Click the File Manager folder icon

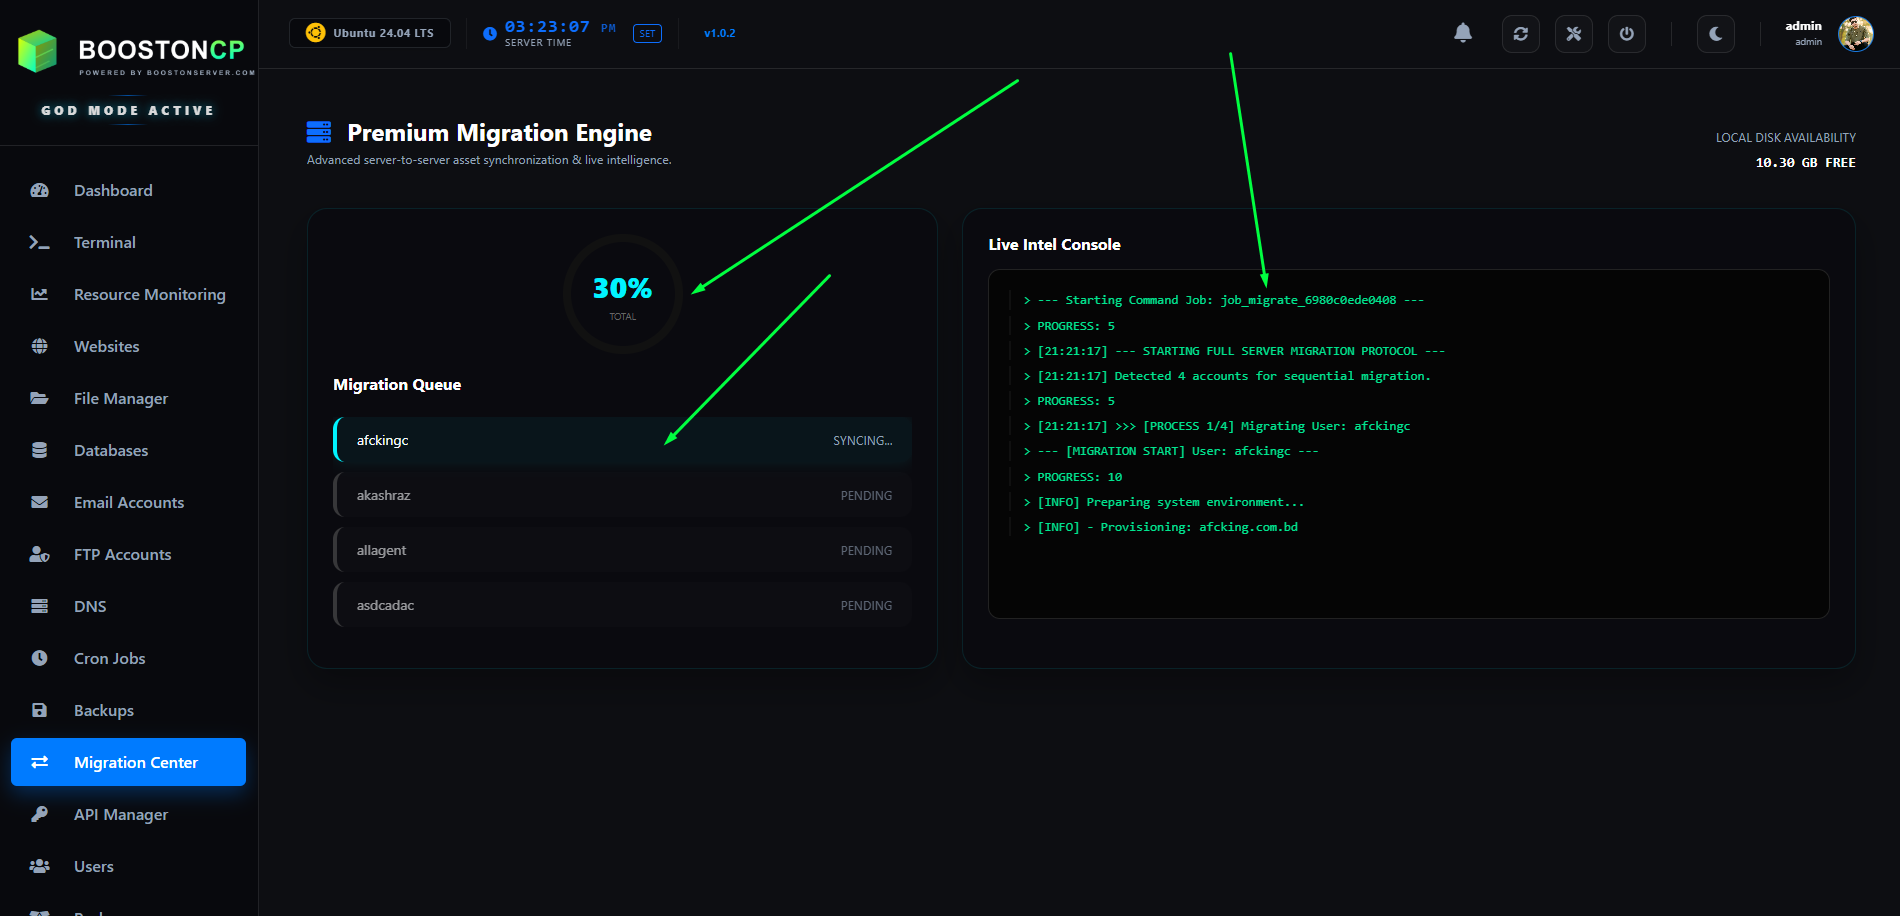point(40,399)
